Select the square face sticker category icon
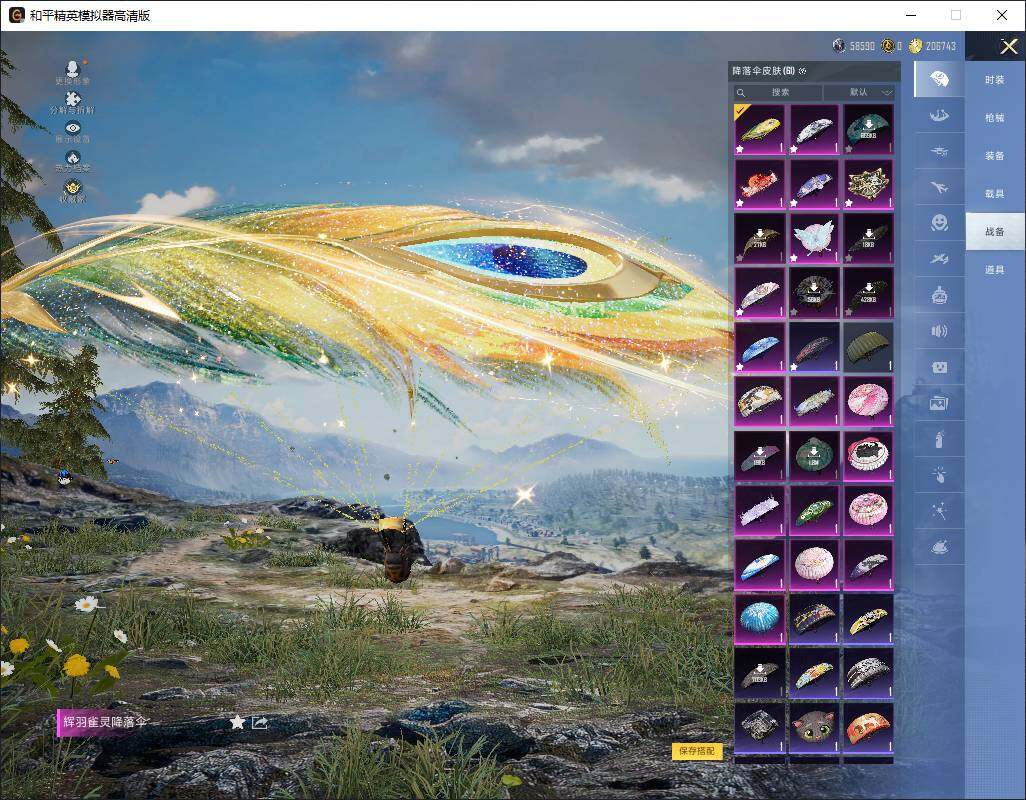This screenshot has width=1026, height=800. pos(939,367)
